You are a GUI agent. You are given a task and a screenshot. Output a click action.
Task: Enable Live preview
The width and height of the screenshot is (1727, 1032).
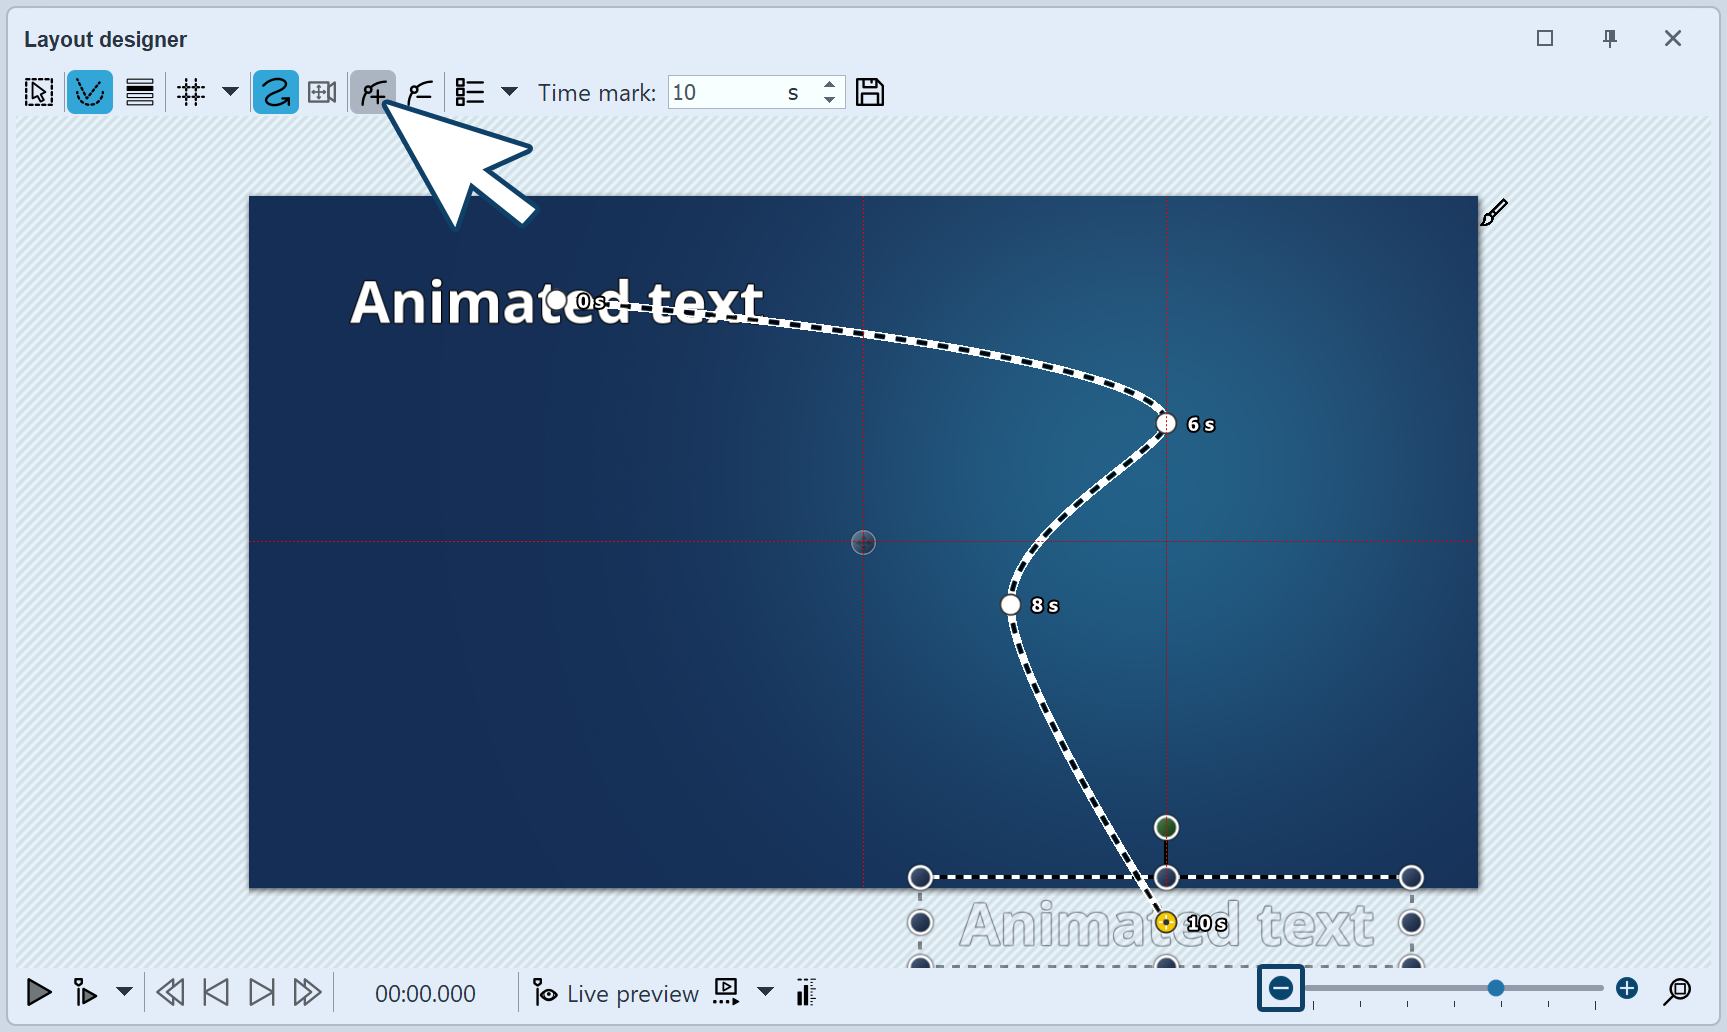(x=615, y=992)
